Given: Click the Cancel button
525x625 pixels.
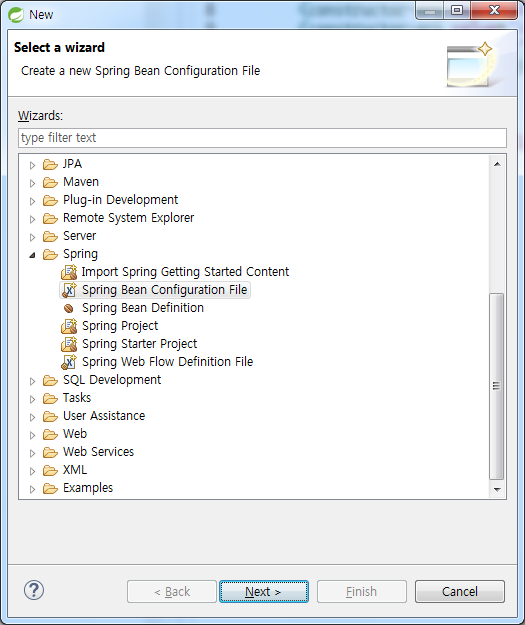Looking at the screenshot, I should coord(460,592).
